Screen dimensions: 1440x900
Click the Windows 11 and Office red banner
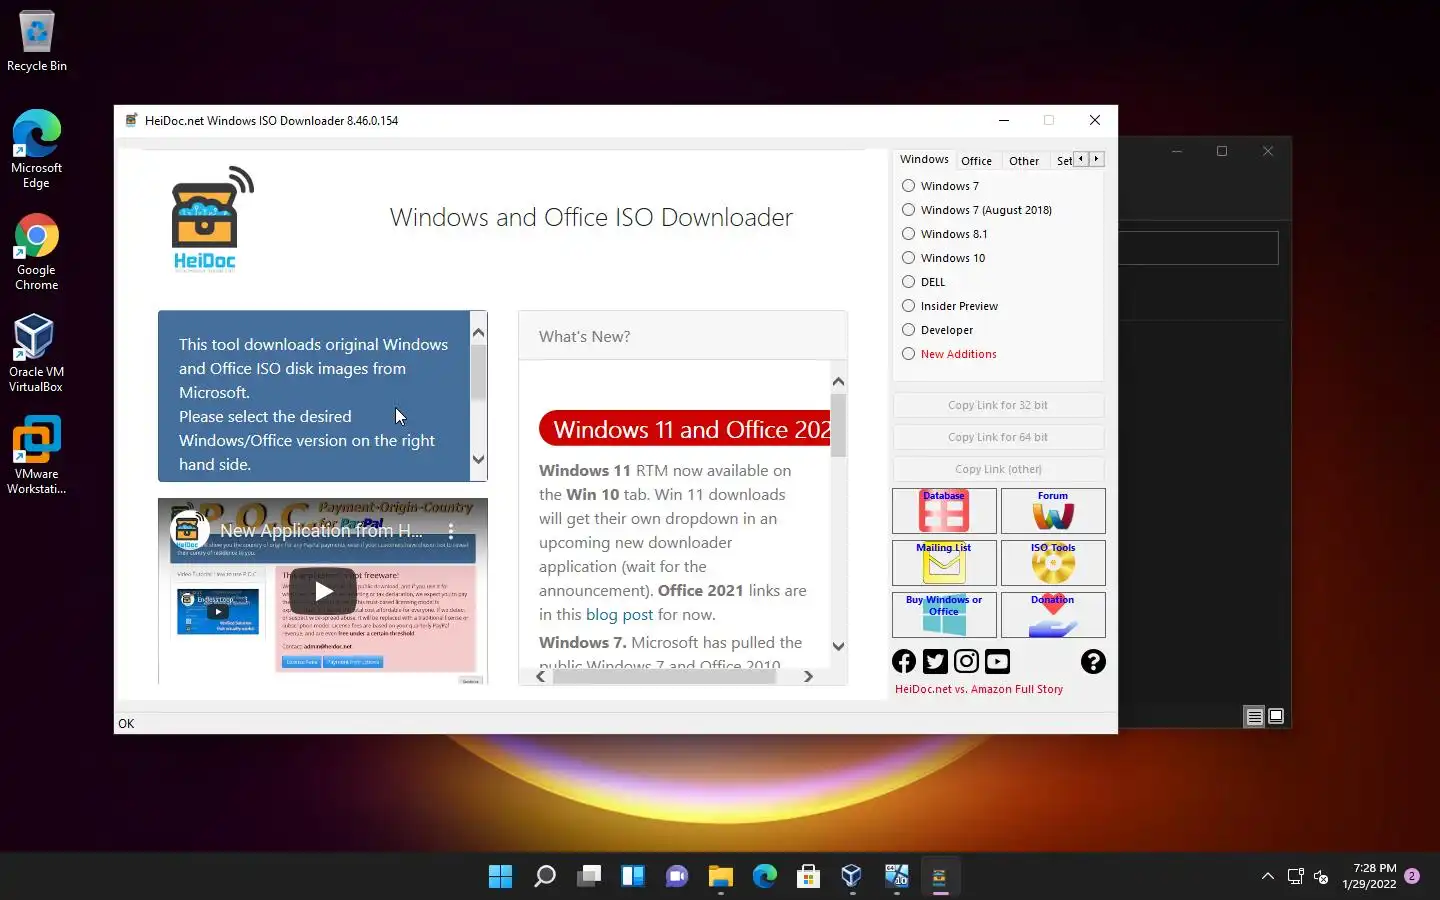coord(686,429)
